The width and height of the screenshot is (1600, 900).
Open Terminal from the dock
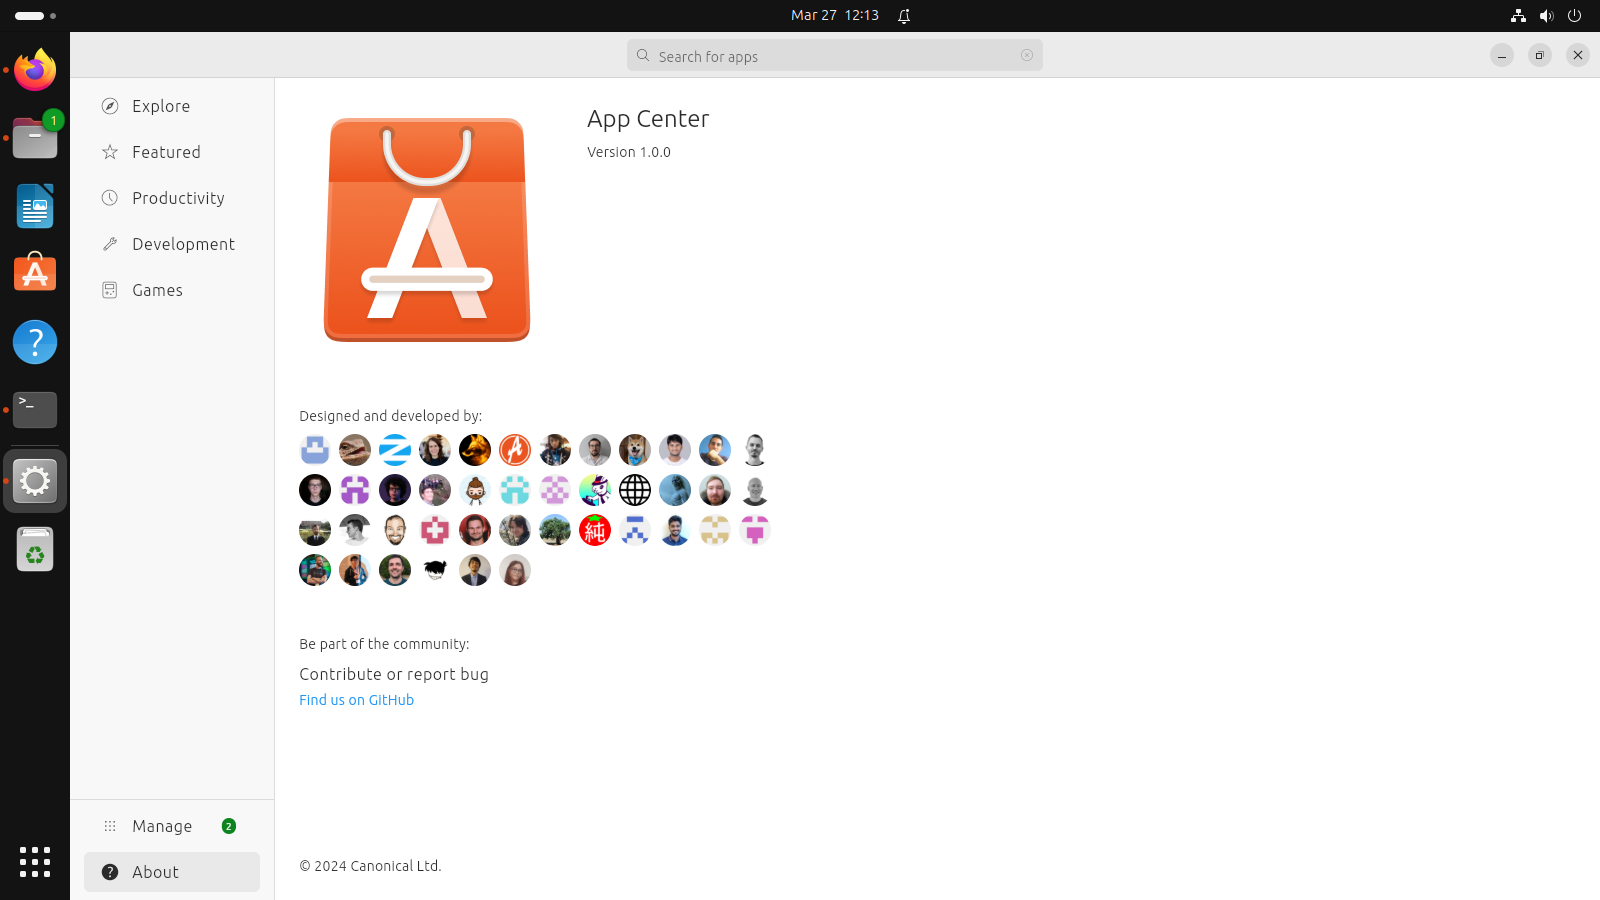35,410
